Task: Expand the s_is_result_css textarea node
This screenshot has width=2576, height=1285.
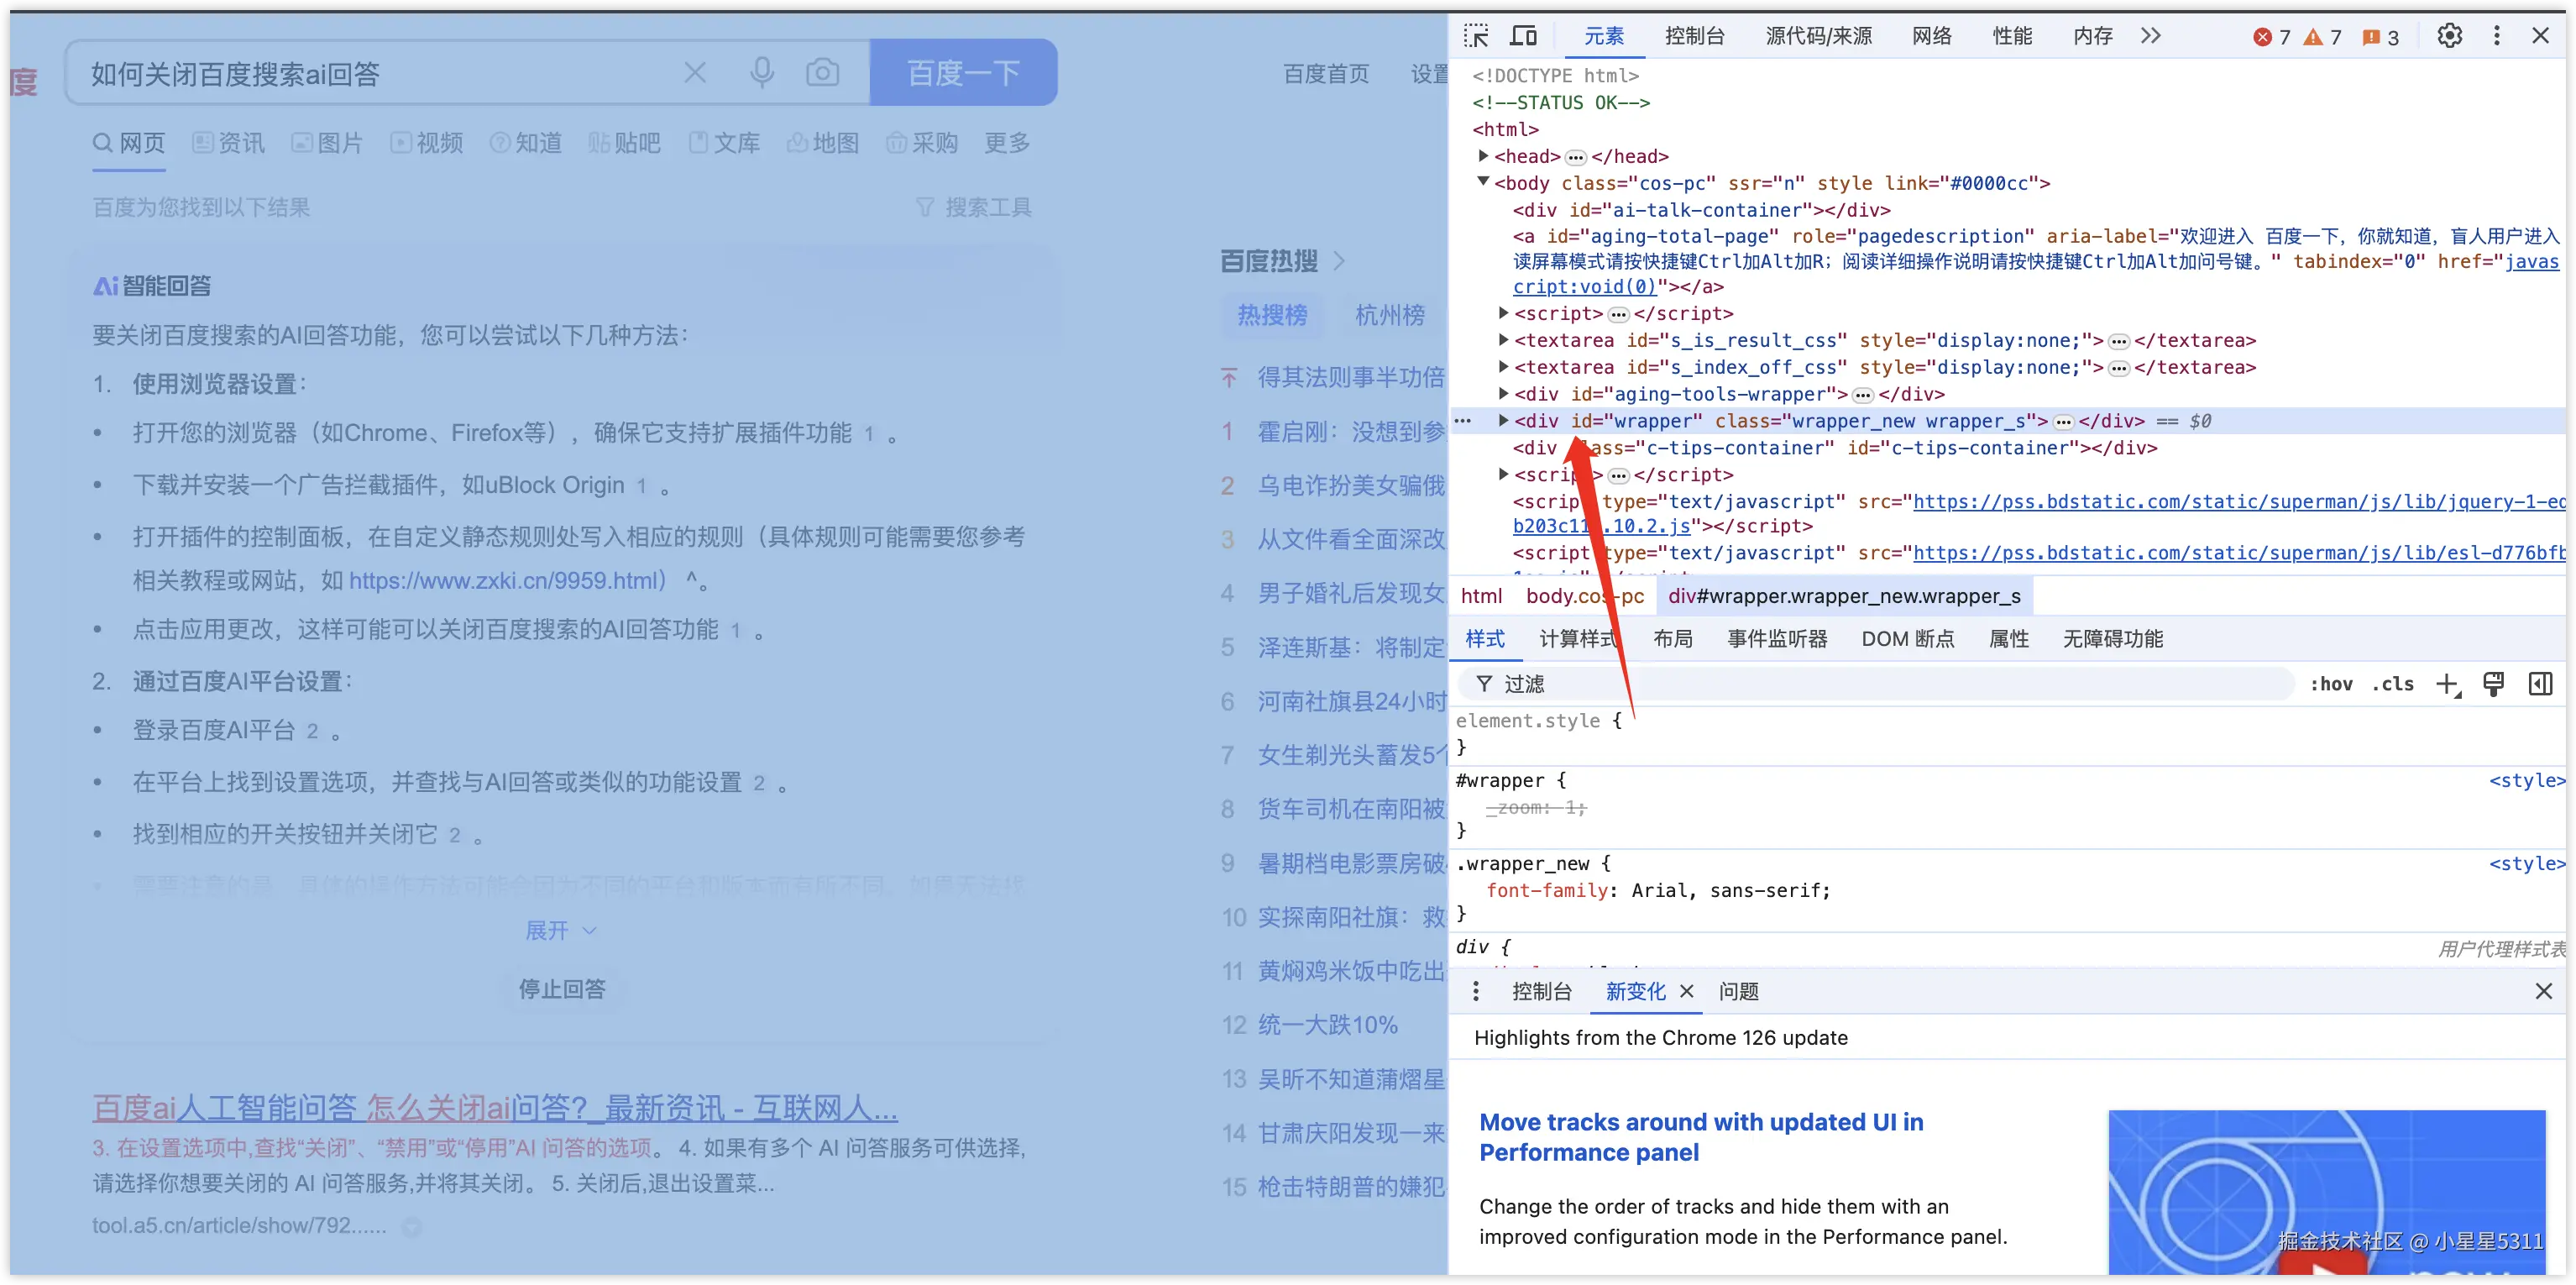Action: tap(1503, 340)
